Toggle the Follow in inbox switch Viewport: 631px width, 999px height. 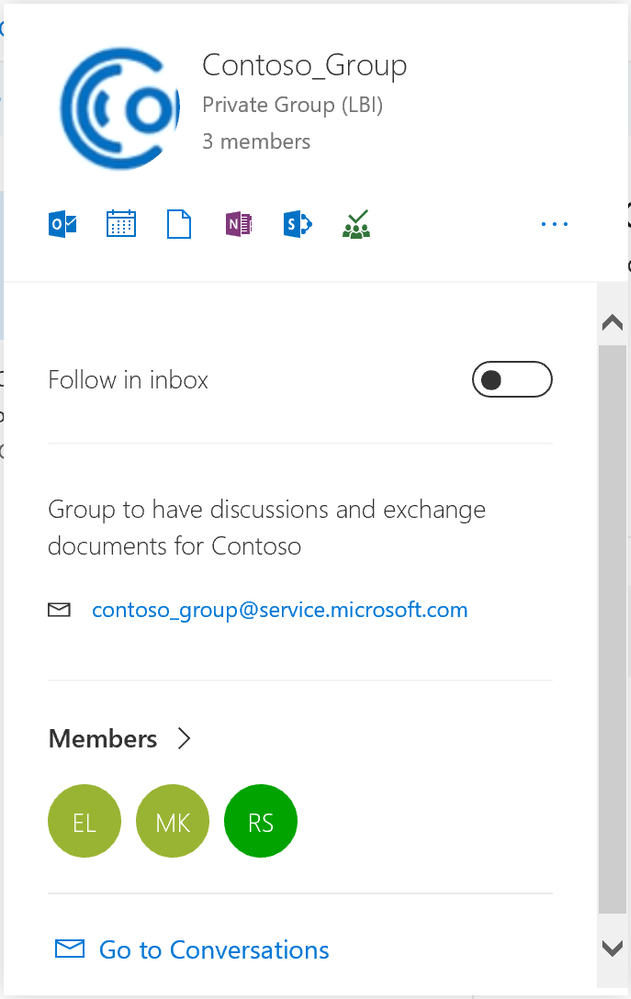pos(512,380)
